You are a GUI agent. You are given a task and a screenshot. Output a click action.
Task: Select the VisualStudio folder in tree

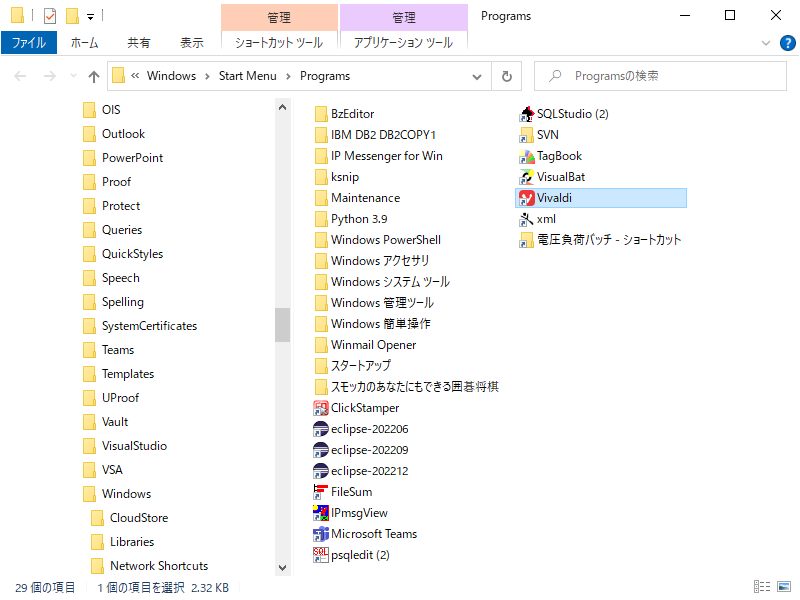pos(134,445)
